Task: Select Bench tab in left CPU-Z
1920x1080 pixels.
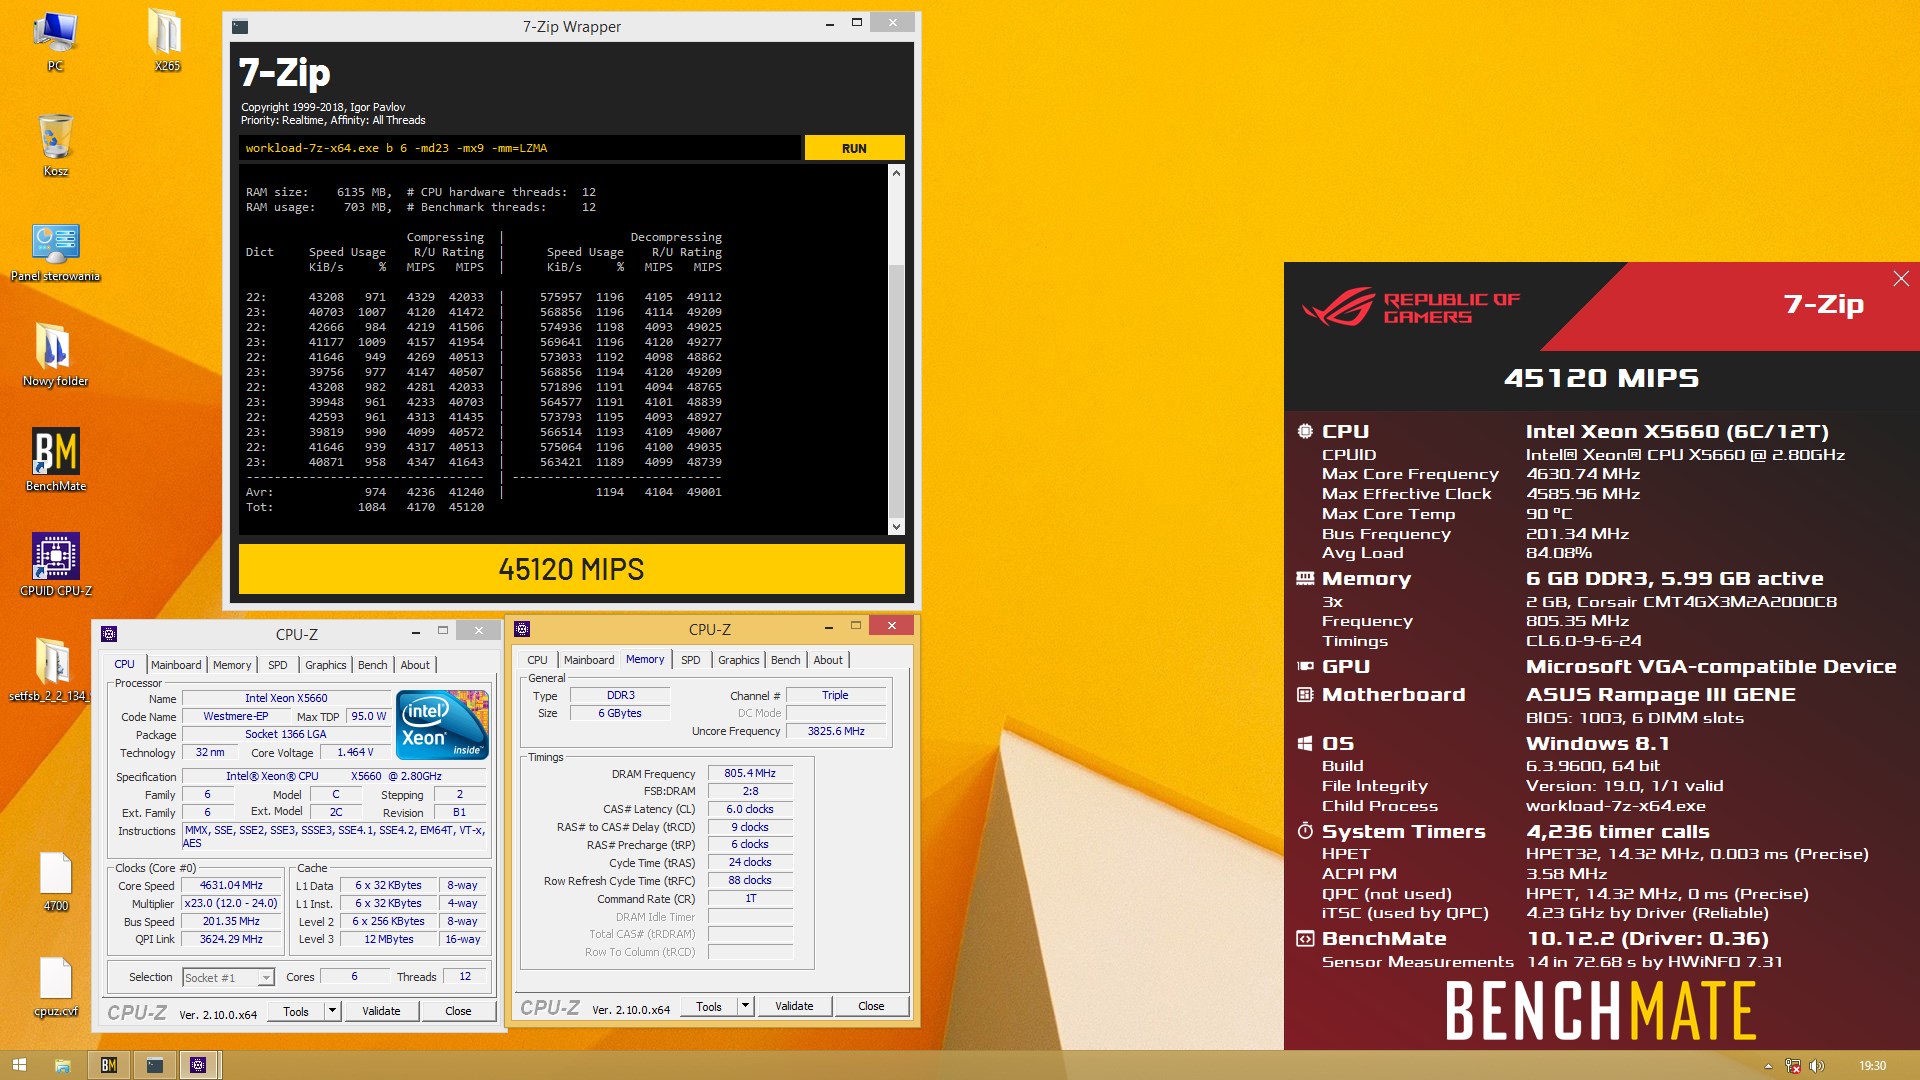Action: tap(373, 665)
